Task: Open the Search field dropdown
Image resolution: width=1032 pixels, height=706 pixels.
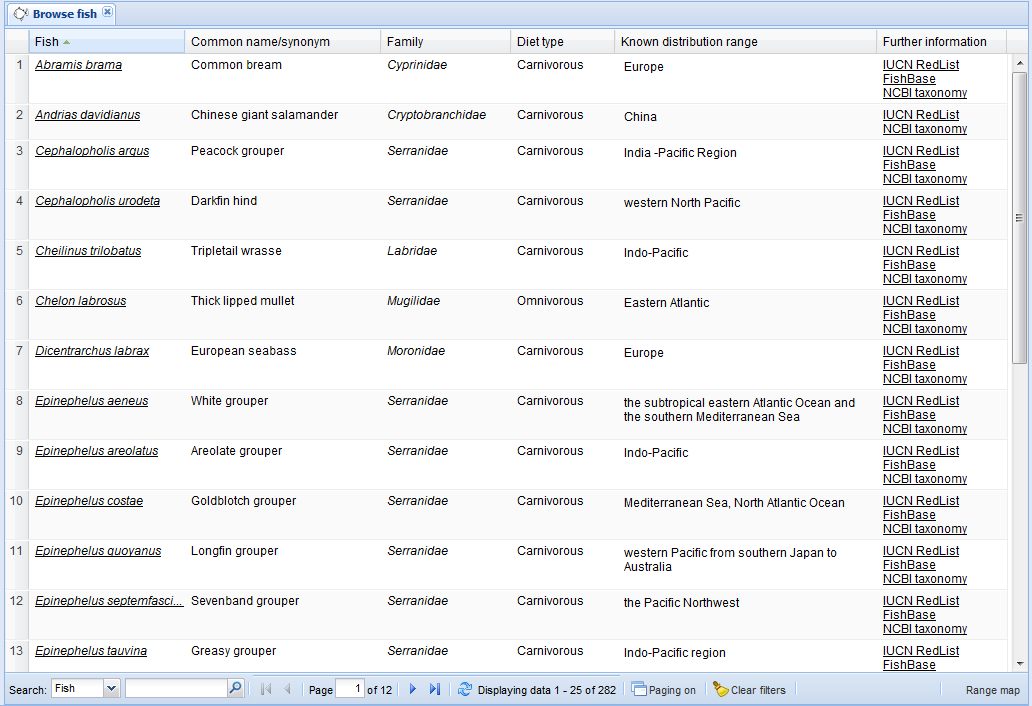Action: click(x=111, y=689)
